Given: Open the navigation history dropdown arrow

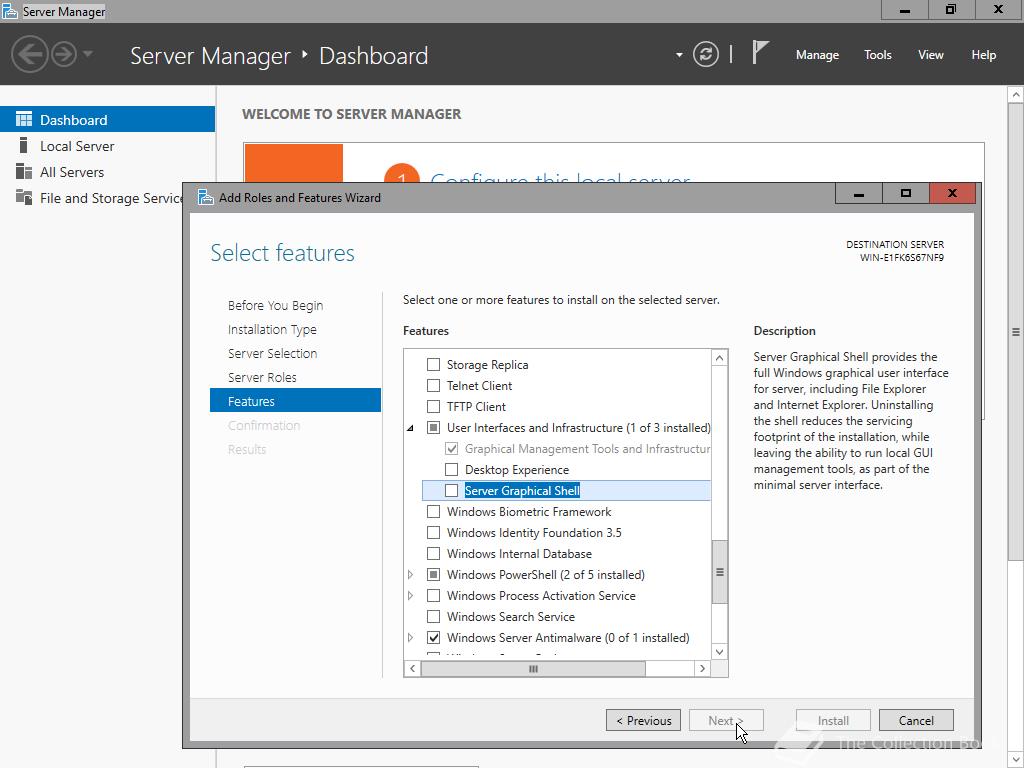Looking at the screenshot, I should (88, 54).
